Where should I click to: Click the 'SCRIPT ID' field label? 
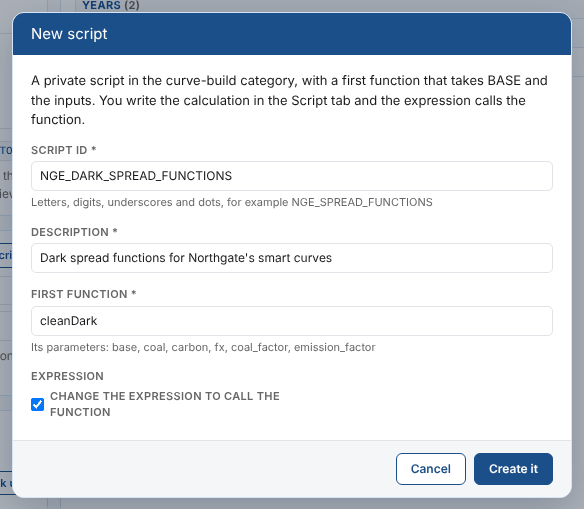(64, 150)
